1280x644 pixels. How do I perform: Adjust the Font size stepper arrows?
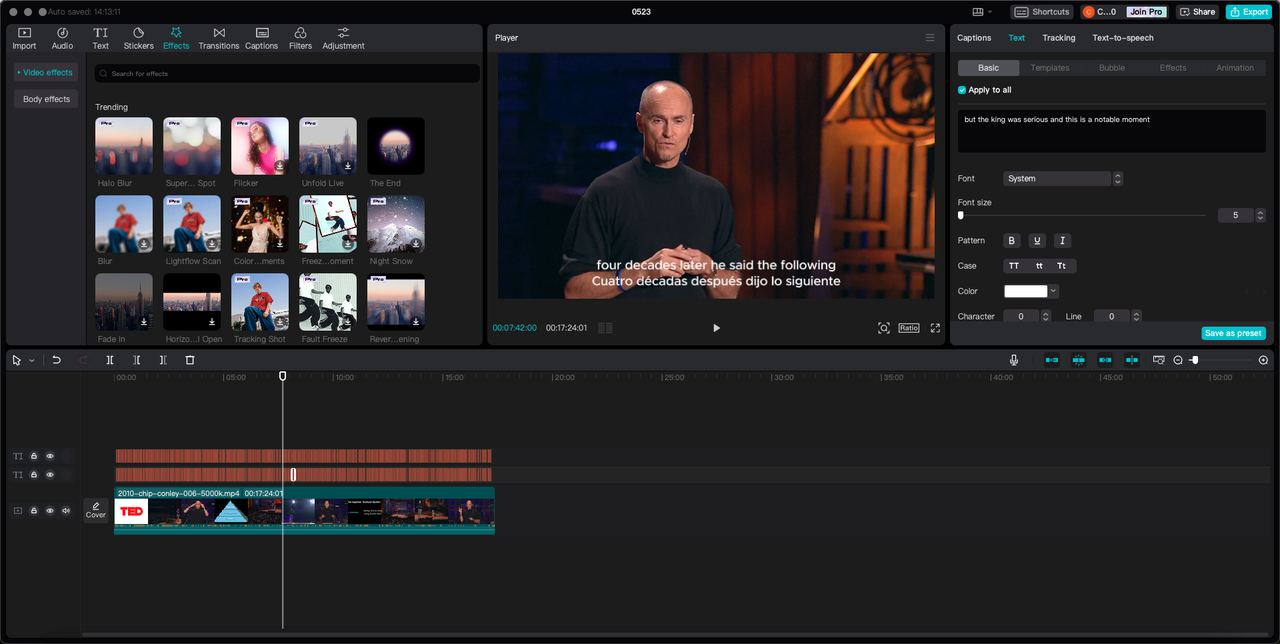[x=1260, y=215]
